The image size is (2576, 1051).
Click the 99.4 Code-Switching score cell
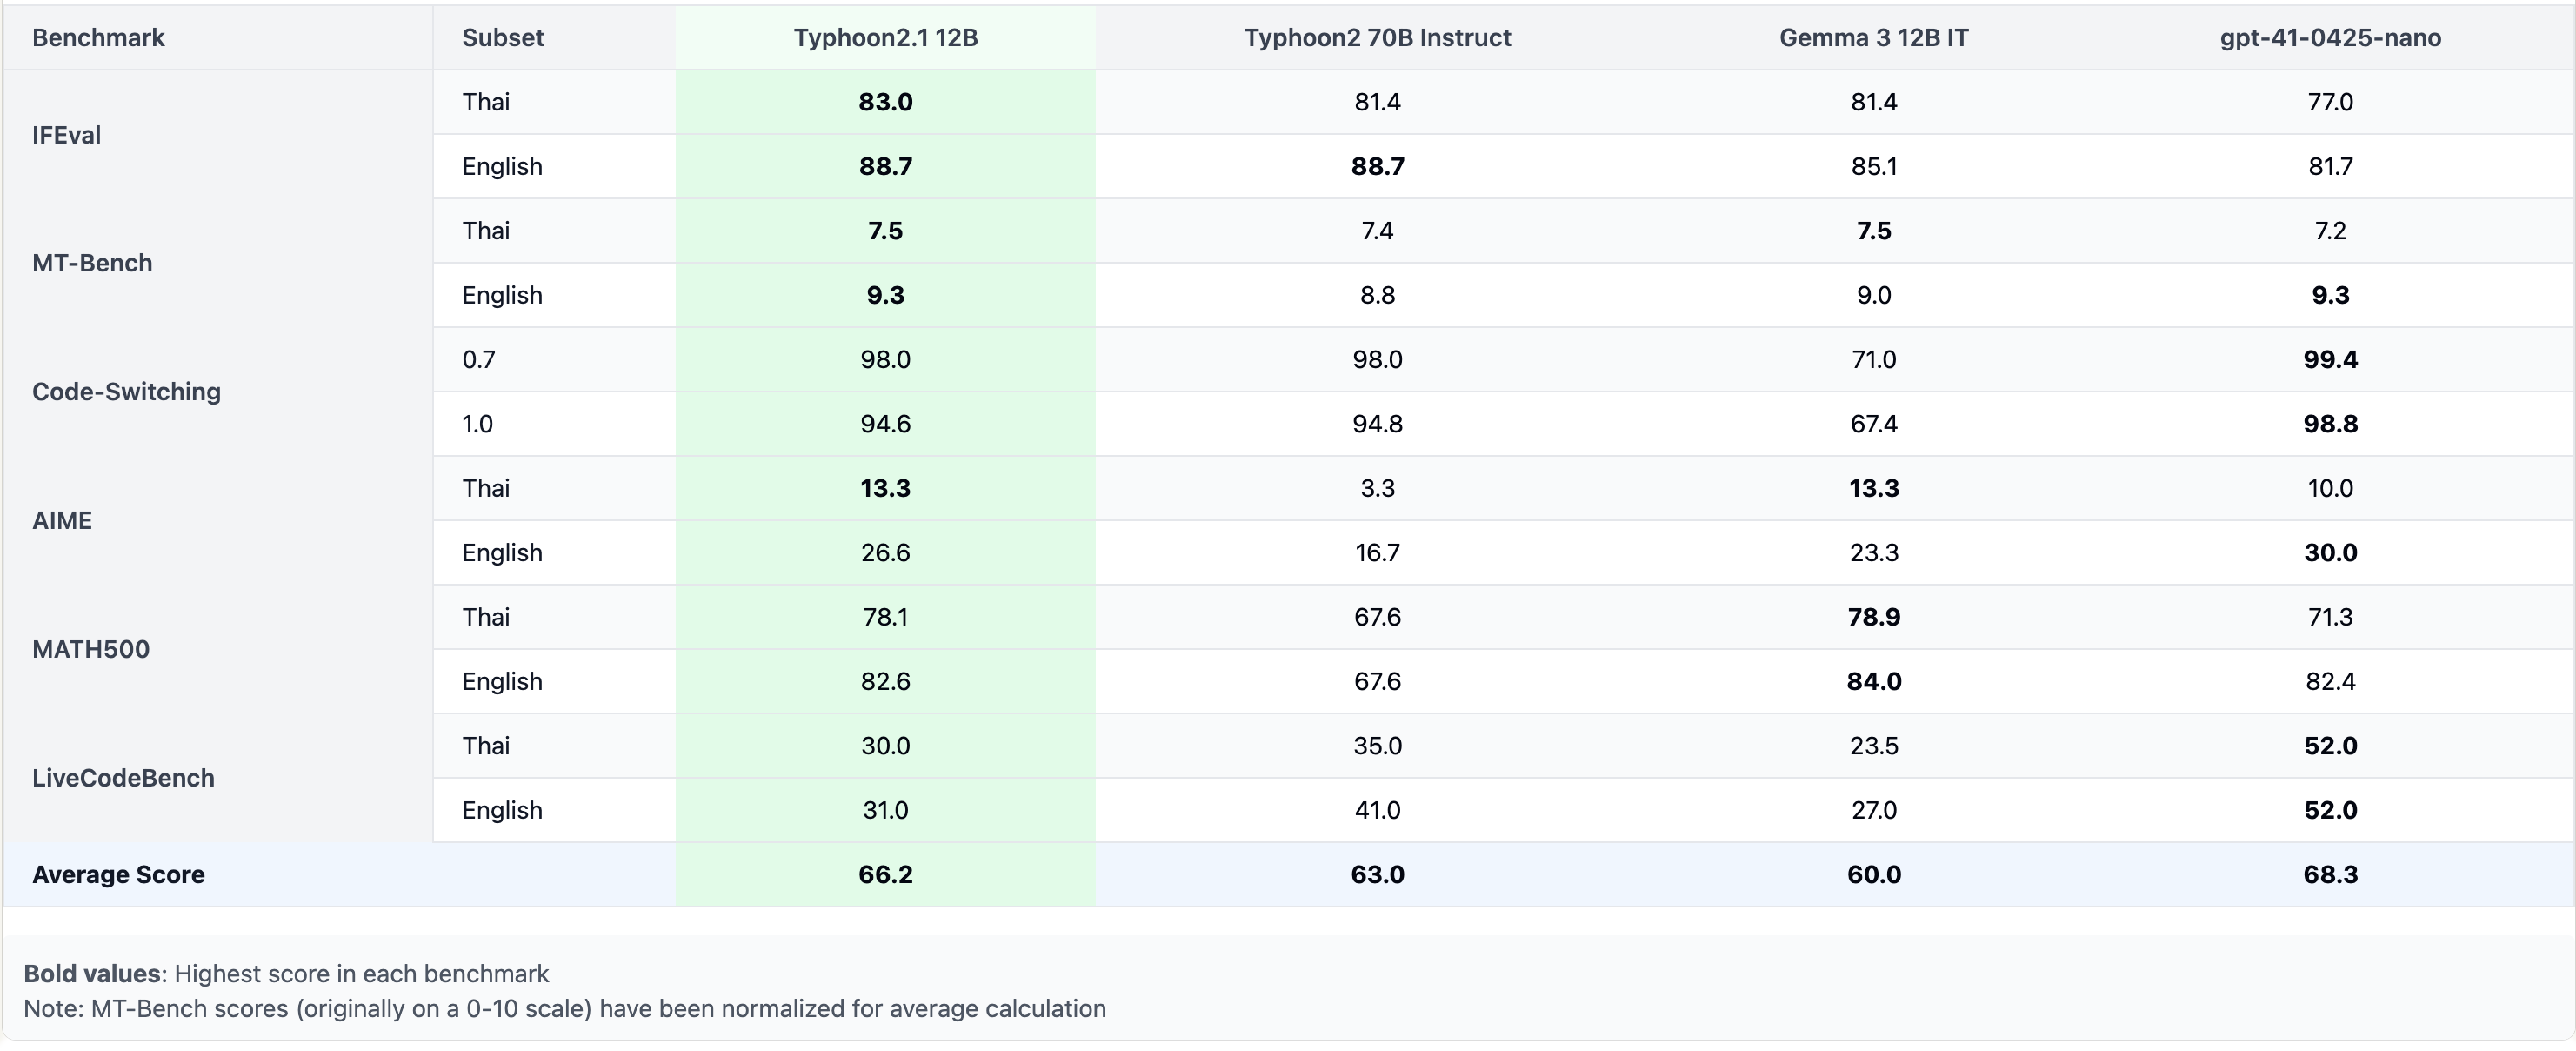coord(2330,360)
